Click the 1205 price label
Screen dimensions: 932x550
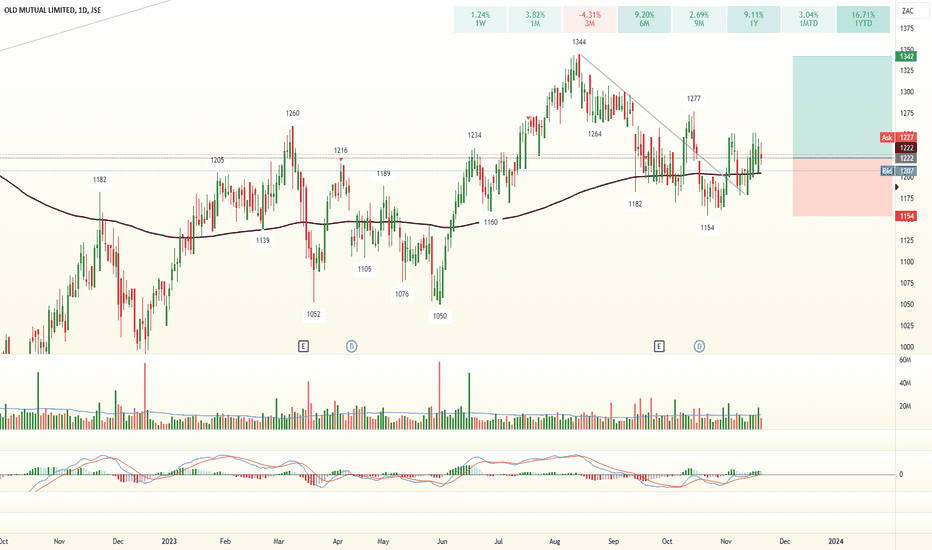(217, 160)
